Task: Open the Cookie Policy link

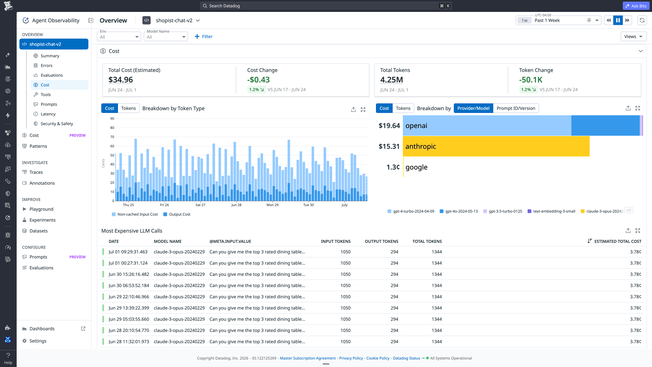Action: 378,358
